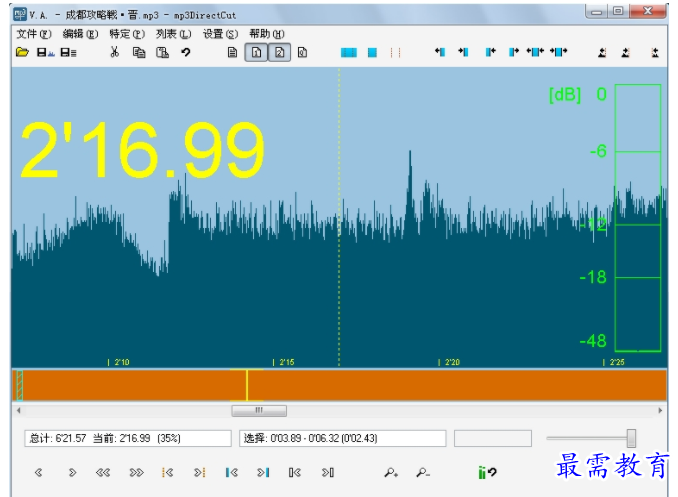Click the first left-arrow-before-blue-bar icon

tap(440, 52)
